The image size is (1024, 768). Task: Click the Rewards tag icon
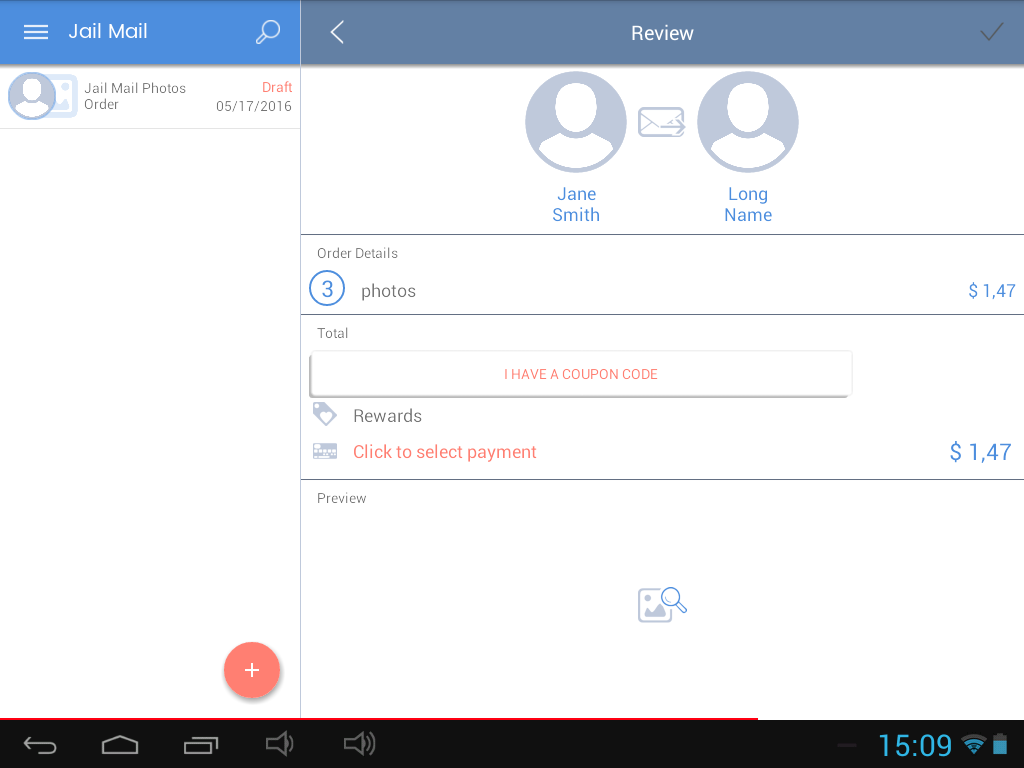coord(325,414)
